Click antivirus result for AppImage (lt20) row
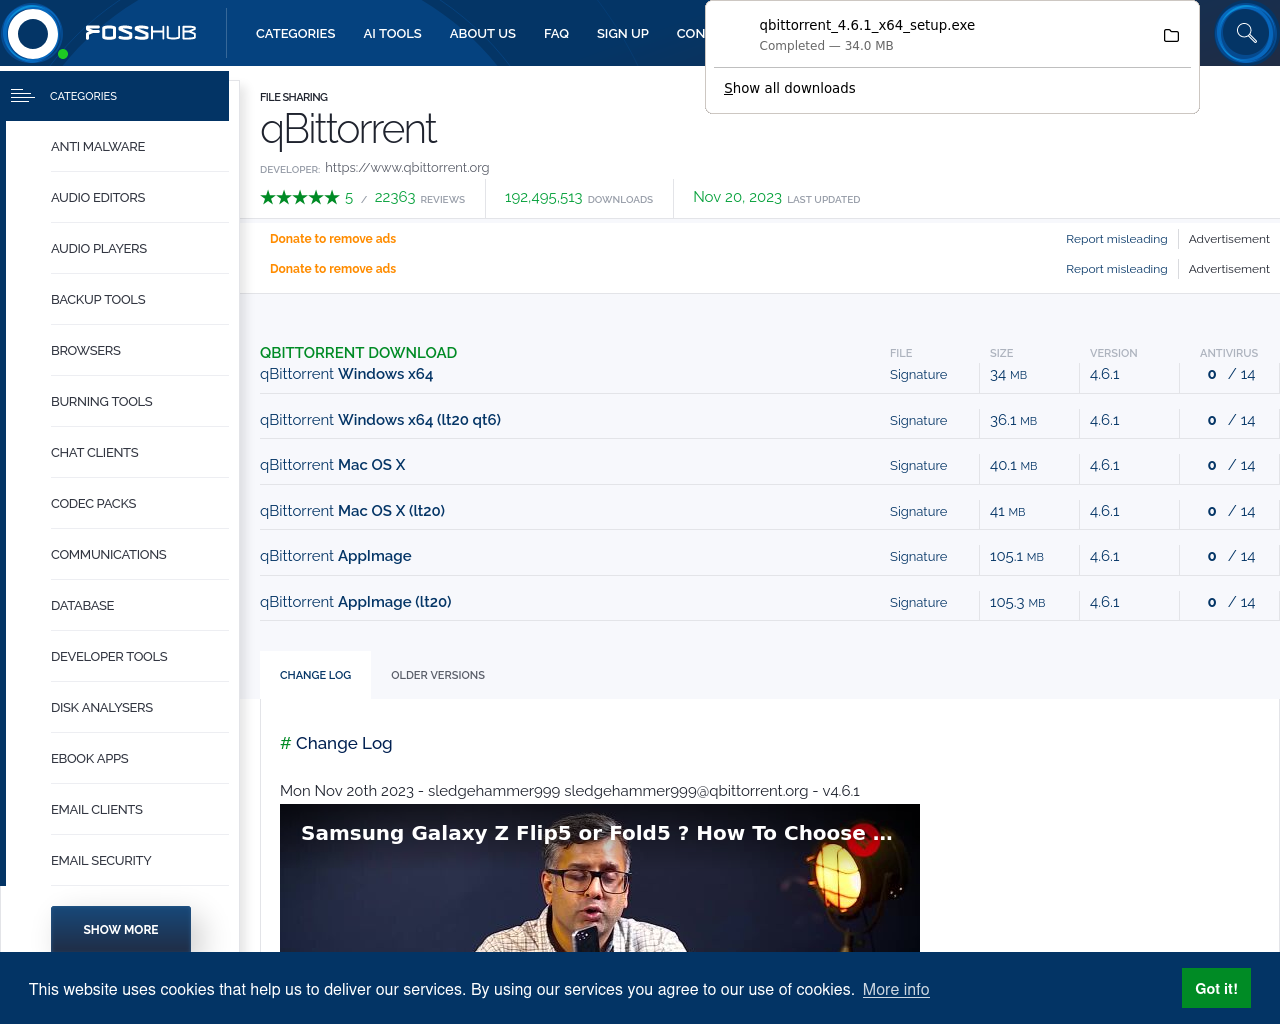The height and width of the screenshot is (1024, 1280). click(1231, 602)
